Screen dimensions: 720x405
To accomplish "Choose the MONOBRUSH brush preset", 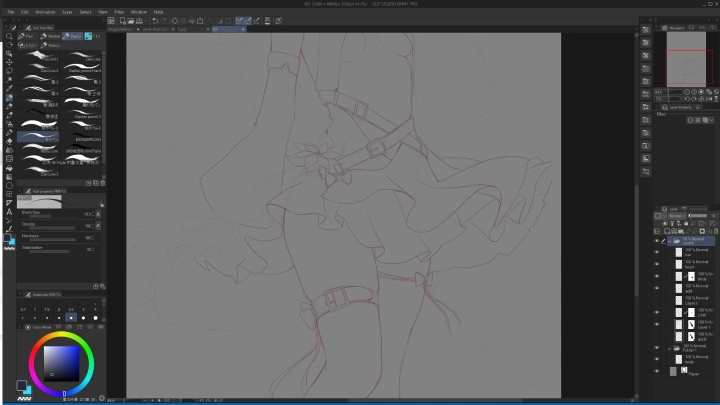I will point(83,137).
